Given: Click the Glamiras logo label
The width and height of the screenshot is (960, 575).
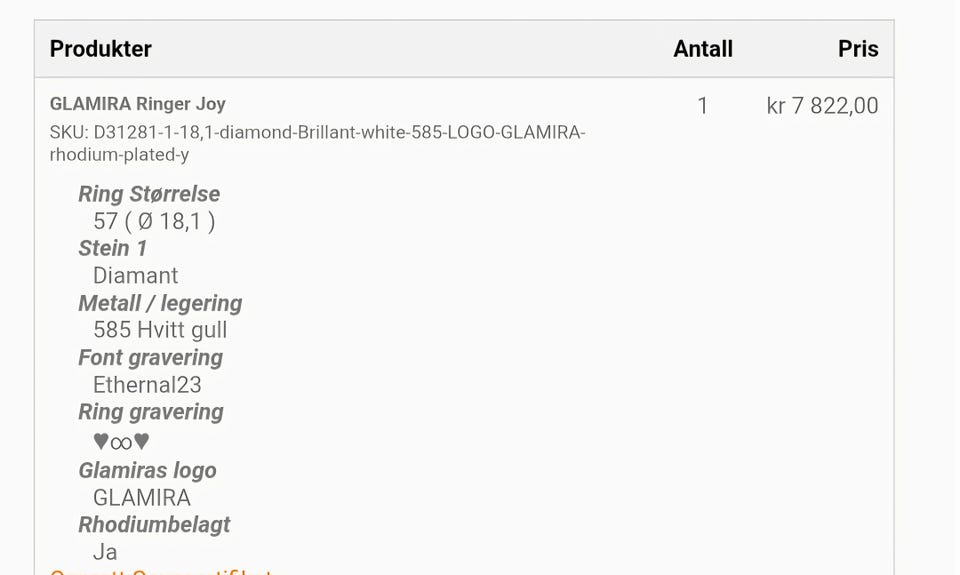Looking at the screenshot, I should point(148,470).
